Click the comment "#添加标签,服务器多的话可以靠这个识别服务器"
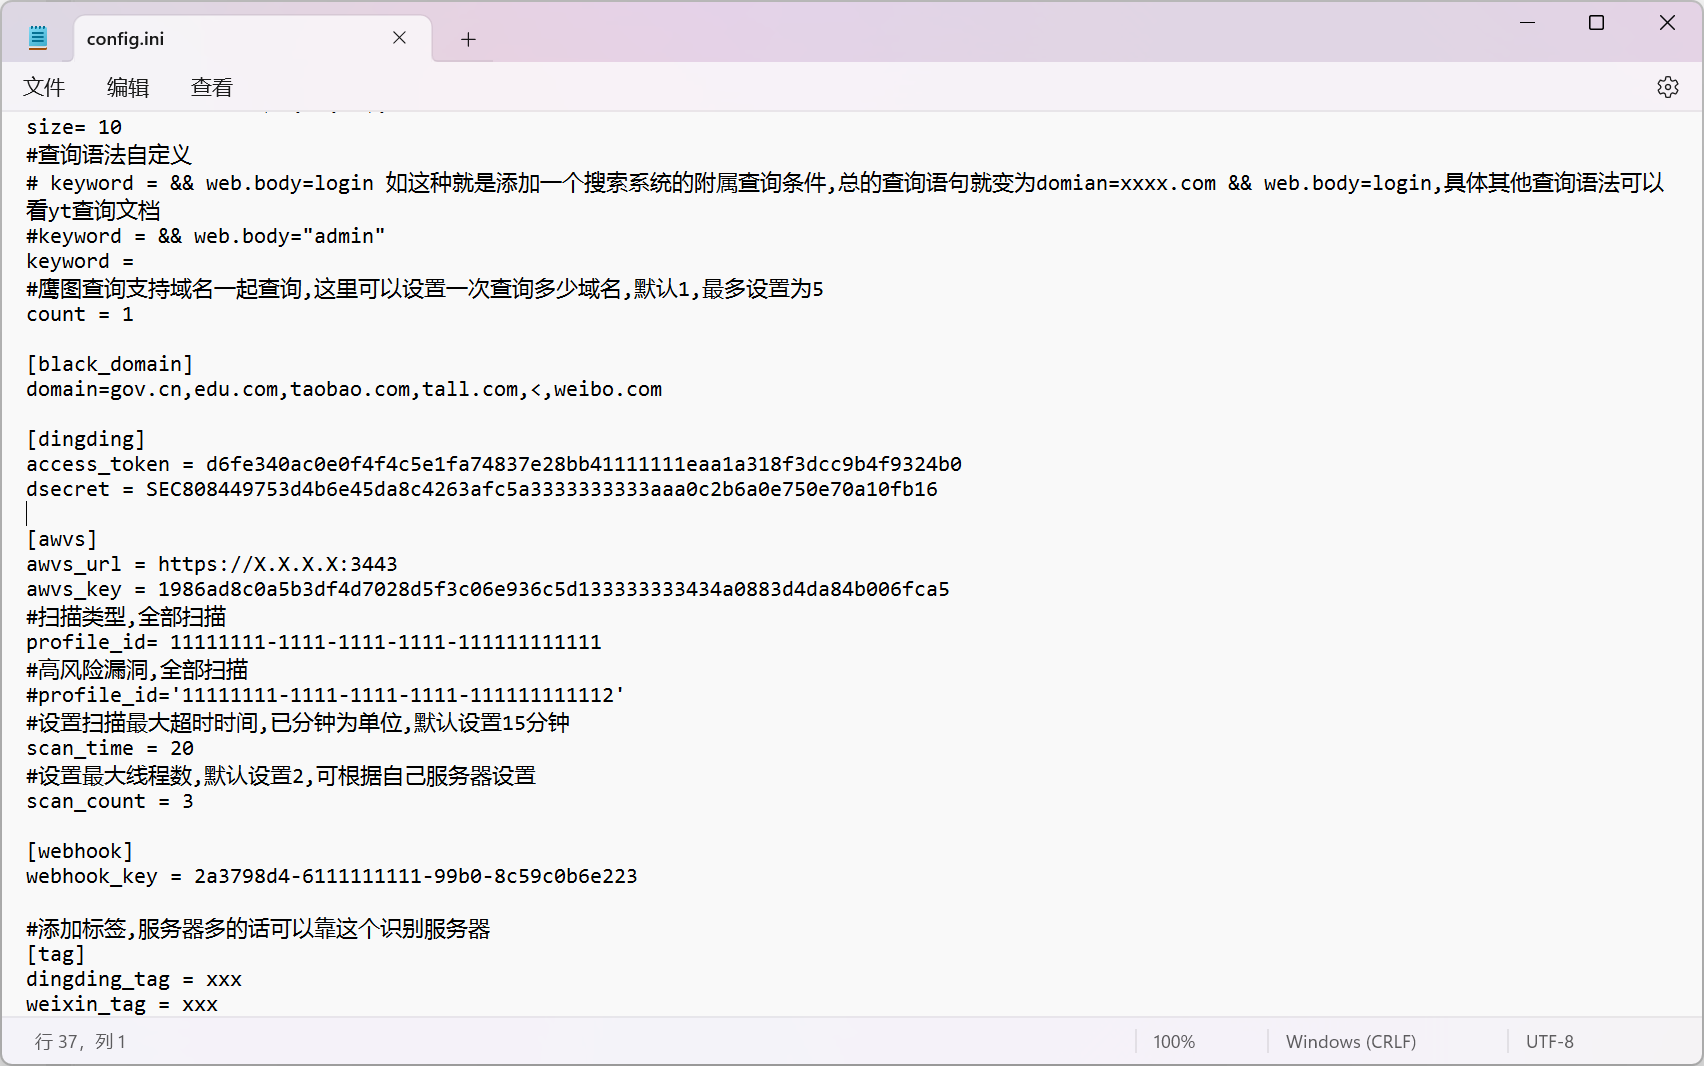1704x1066 pixels. [258, 929]
